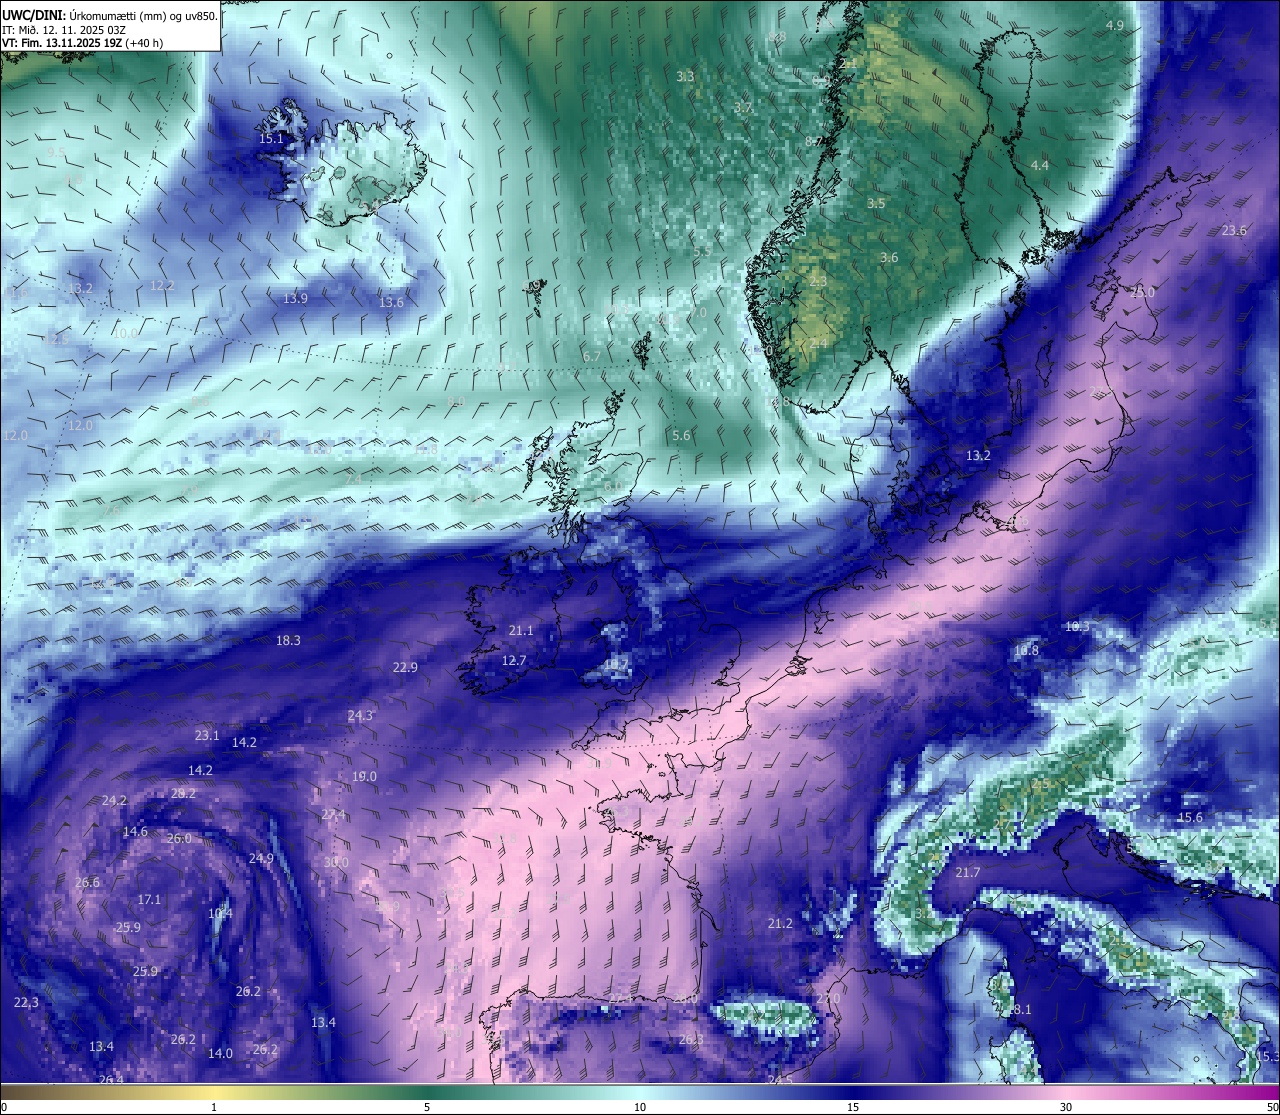Click the value 21.2 over southern France
Screen dimensions: 1280x1115
tap(780, 923)
